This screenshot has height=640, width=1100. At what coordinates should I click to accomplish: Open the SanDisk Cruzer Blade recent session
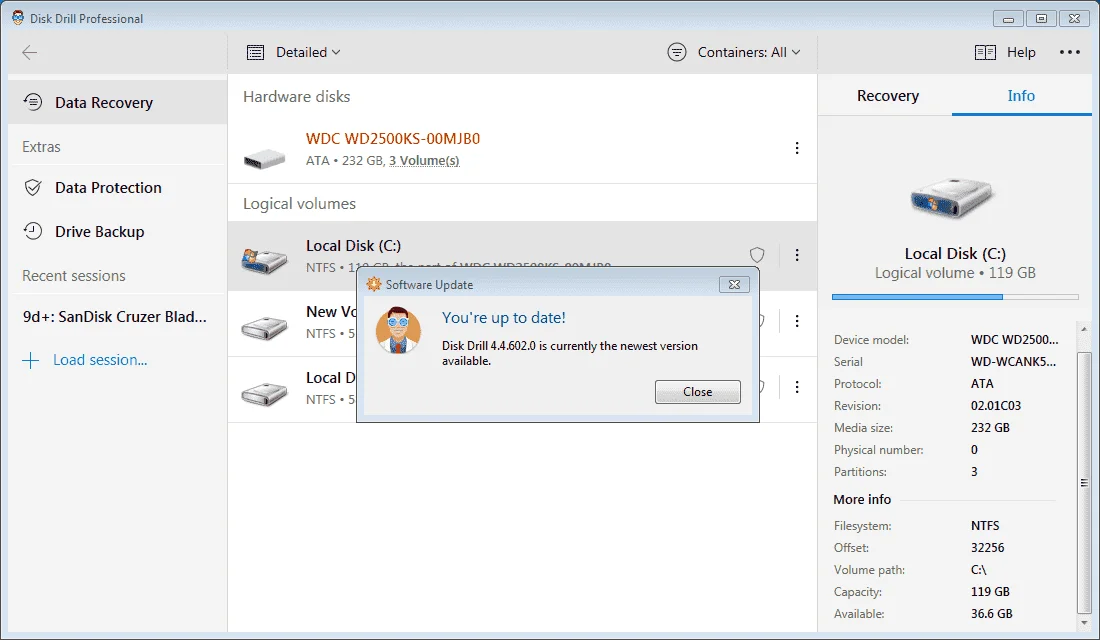115,316
